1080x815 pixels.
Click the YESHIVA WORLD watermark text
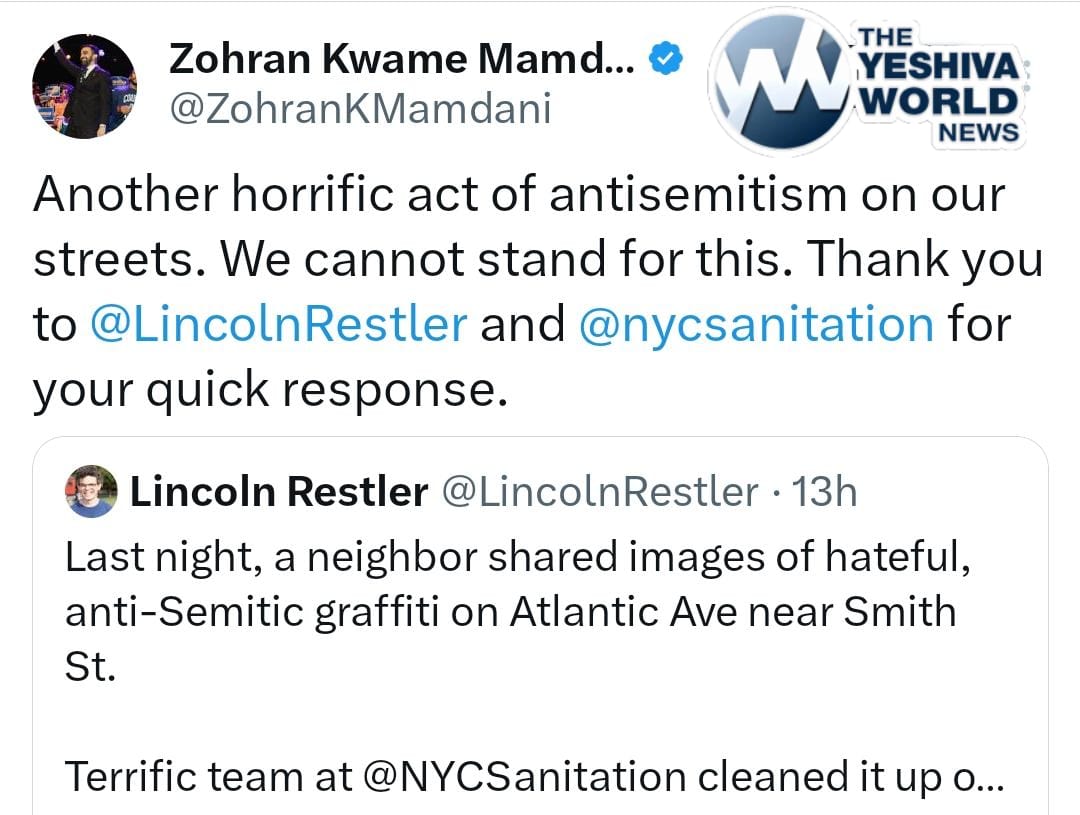[939, 84]
